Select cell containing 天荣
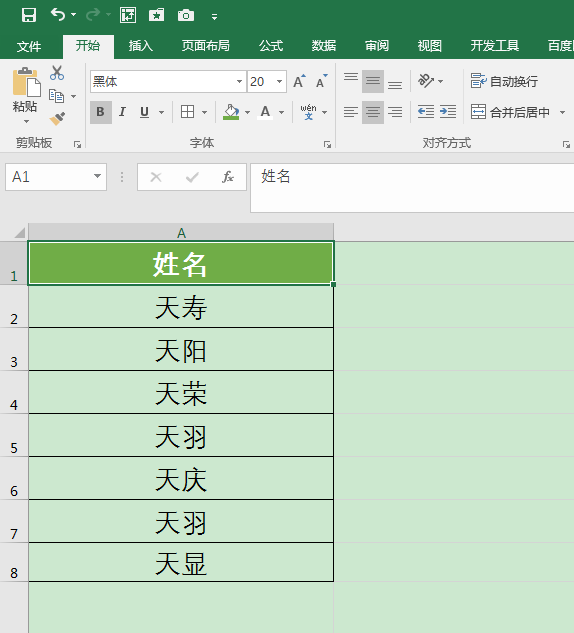Viewport: 574px width, 633px height. 181,392
